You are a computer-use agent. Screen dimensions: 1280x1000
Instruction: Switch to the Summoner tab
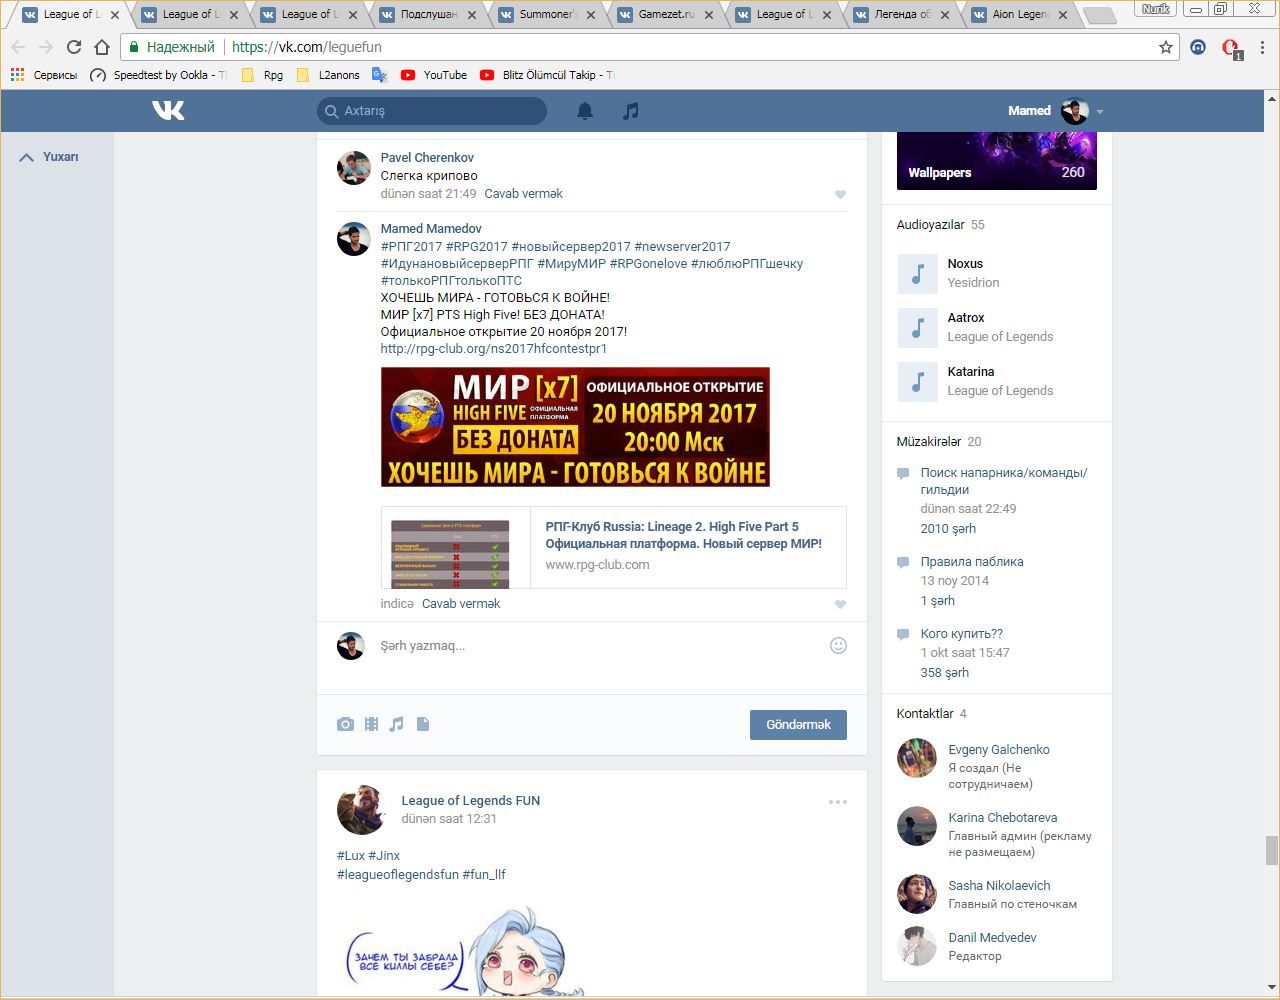[x=550, y=15]
